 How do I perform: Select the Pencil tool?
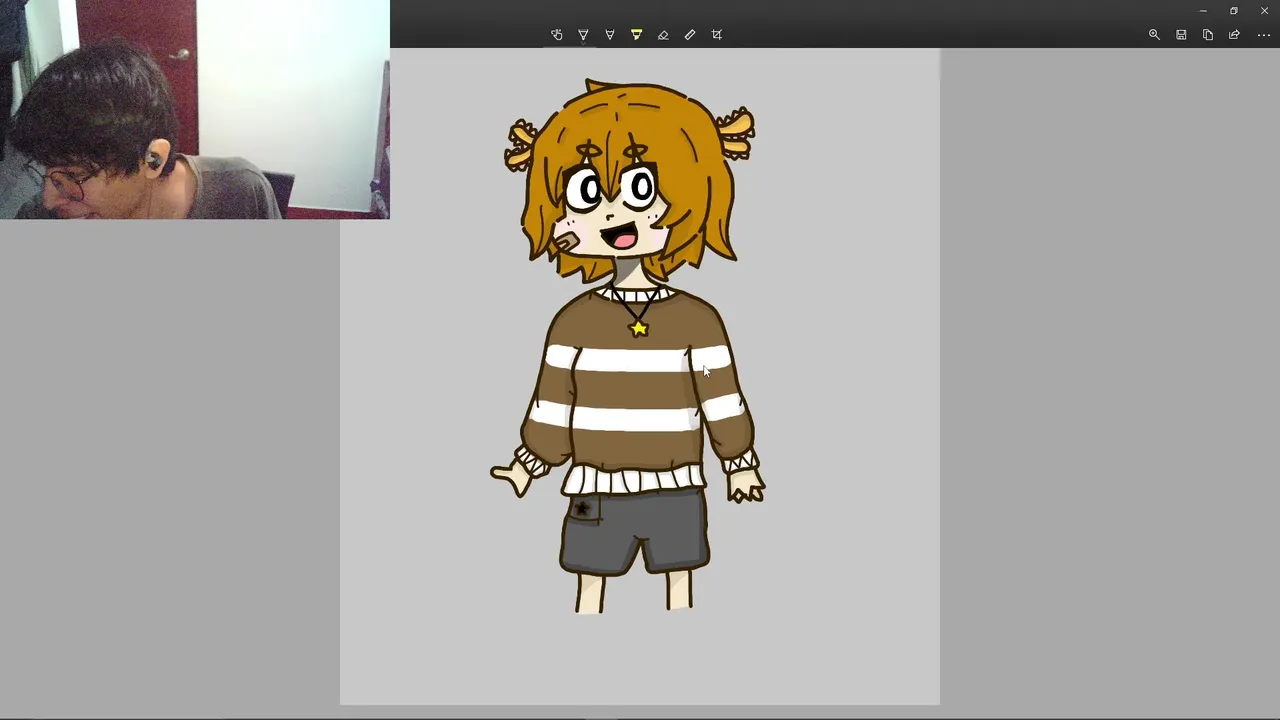(x=610, y=35)
